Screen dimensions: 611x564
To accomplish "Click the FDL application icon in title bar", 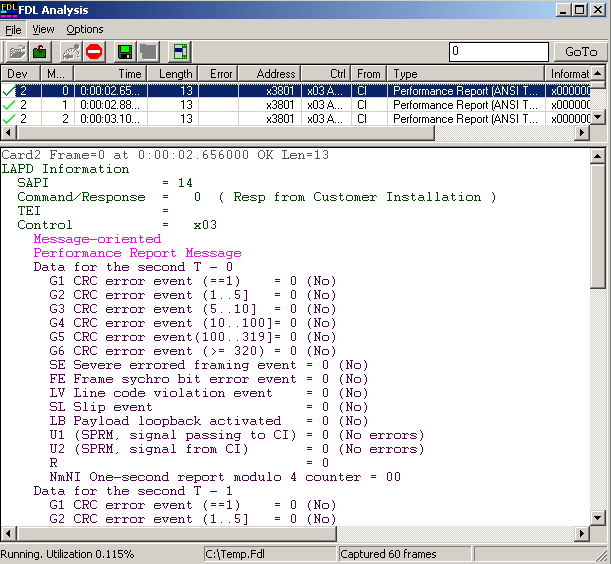I will (9, 10).
